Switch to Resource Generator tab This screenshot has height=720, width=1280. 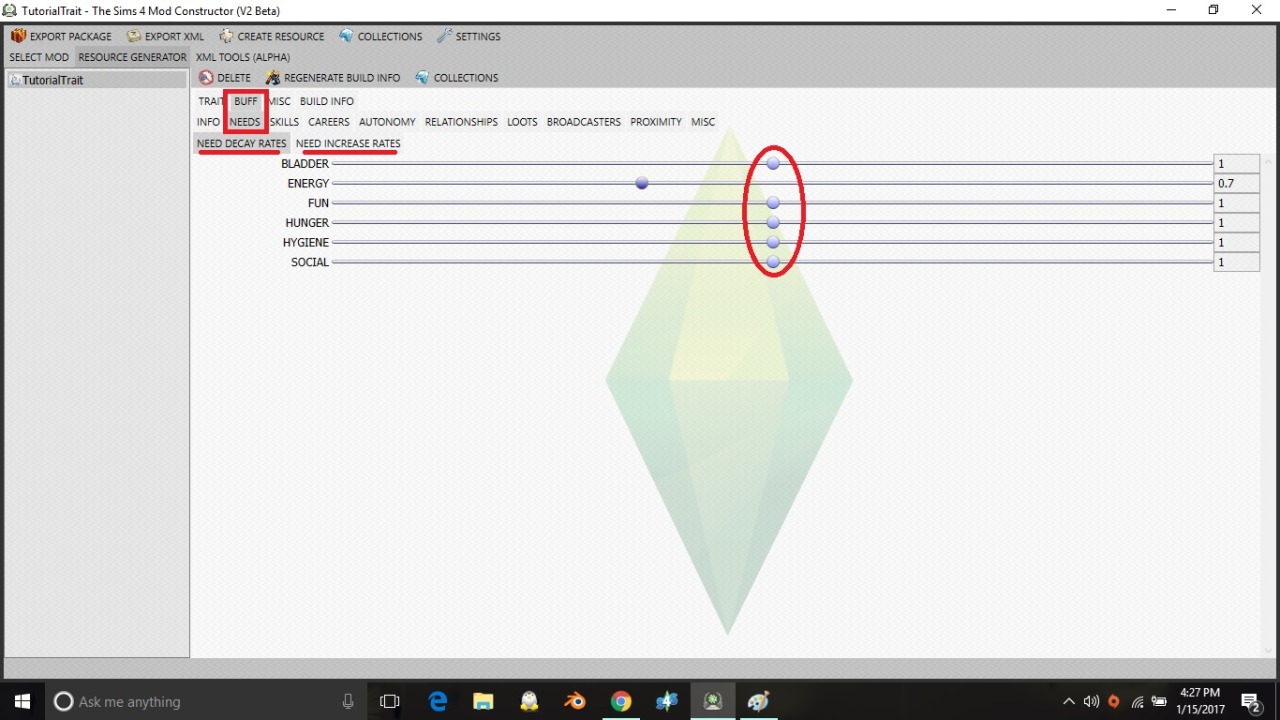pos(133,57)
